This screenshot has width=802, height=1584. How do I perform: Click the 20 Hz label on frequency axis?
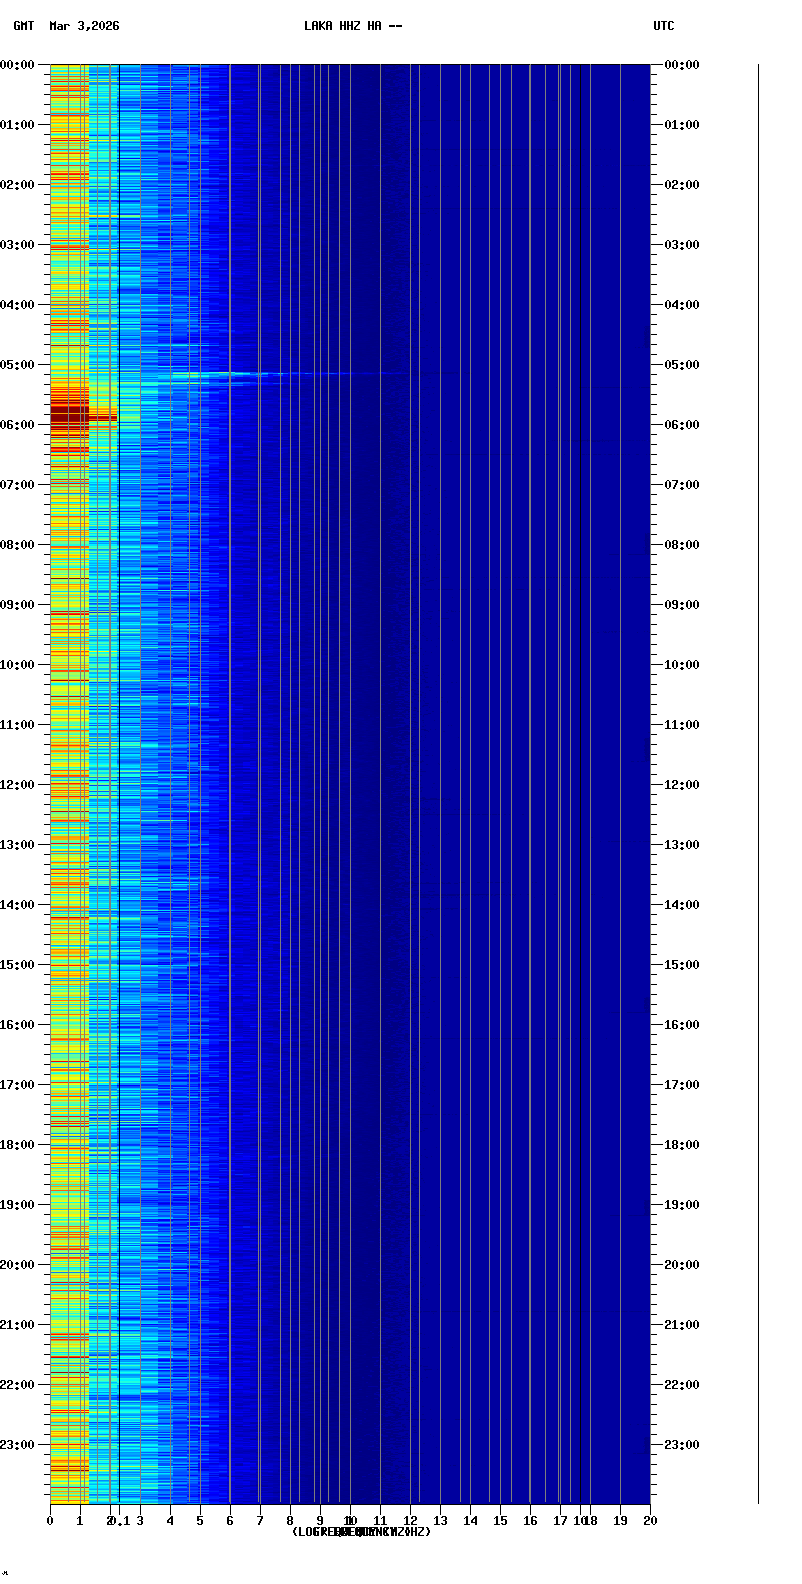650,1521
